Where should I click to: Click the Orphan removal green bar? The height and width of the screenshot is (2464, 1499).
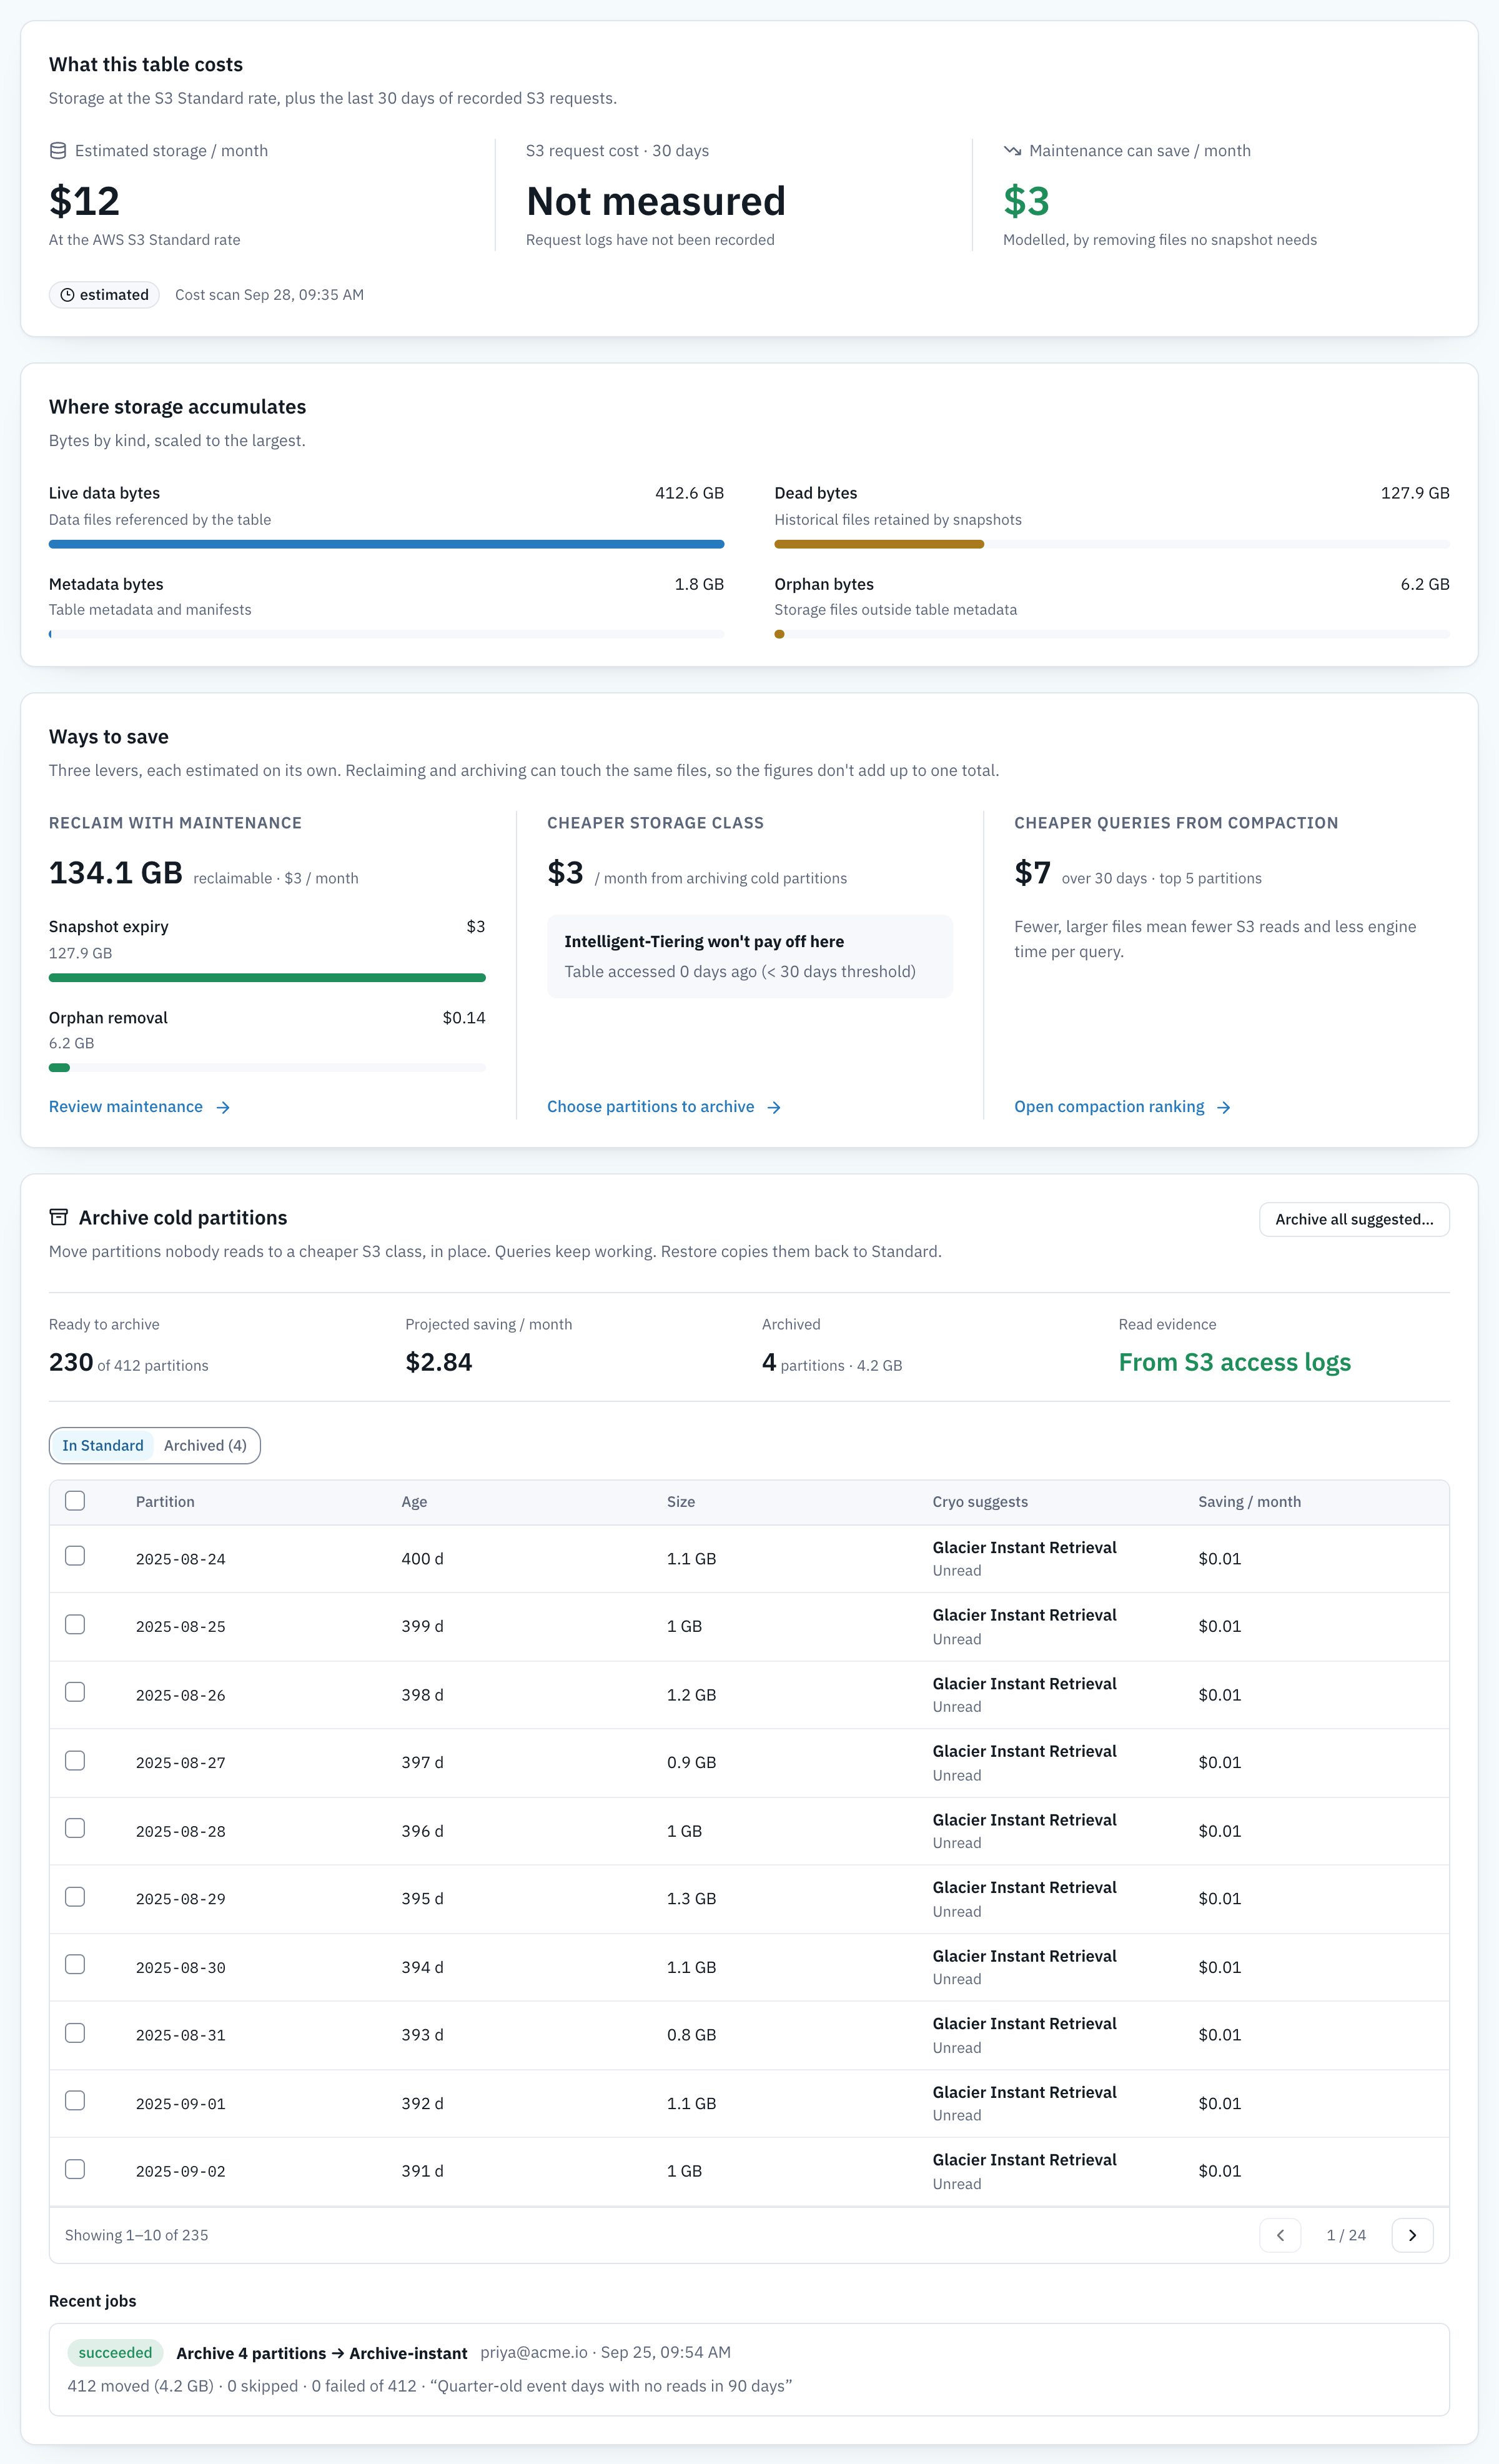[x=59, y=1068]
